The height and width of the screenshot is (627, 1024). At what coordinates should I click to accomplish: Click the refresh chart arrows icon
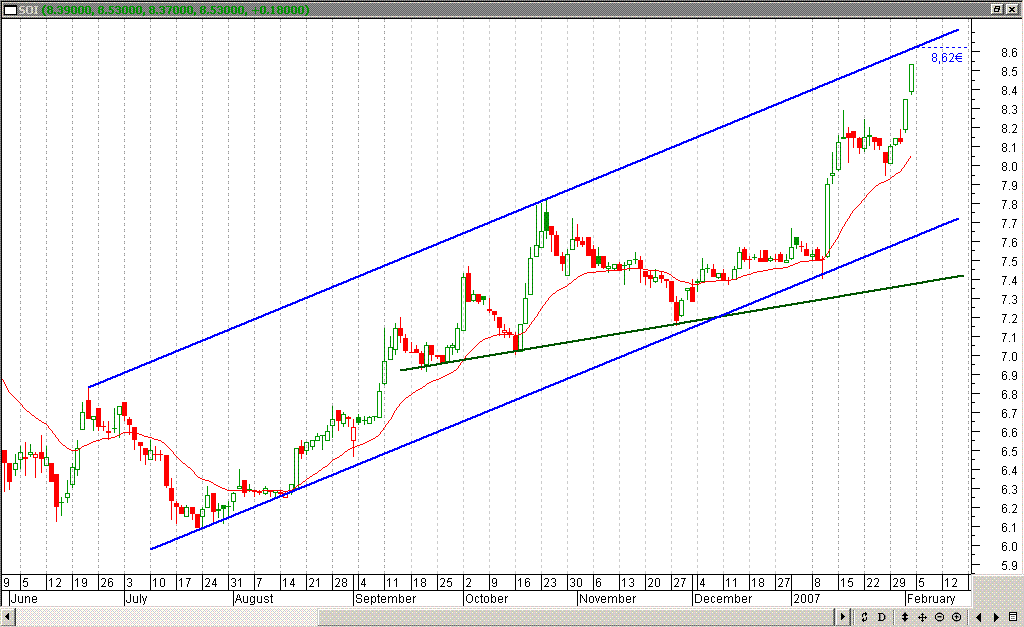[864, 617]
